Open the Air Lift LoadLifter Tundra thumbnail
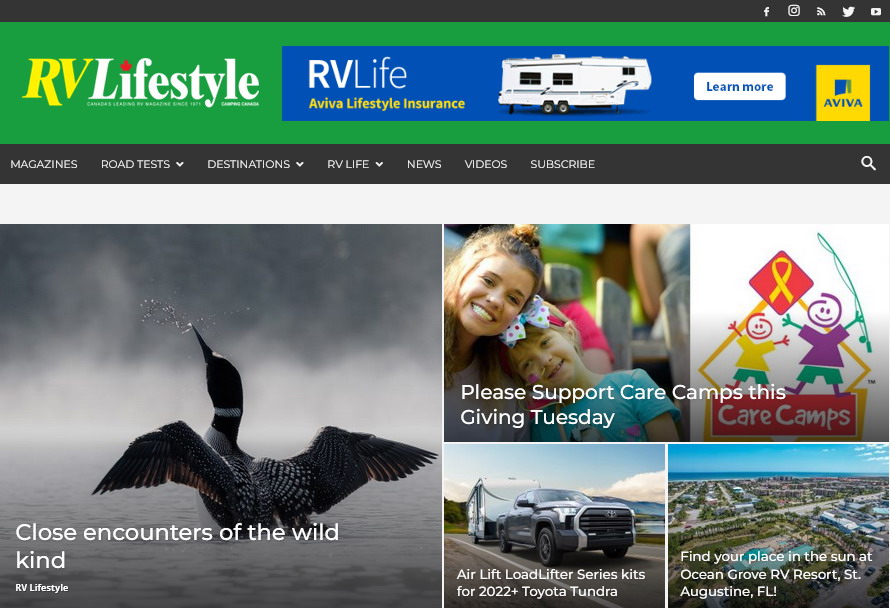The width and height of the screenshot is (890, 608). click(554, 526)
